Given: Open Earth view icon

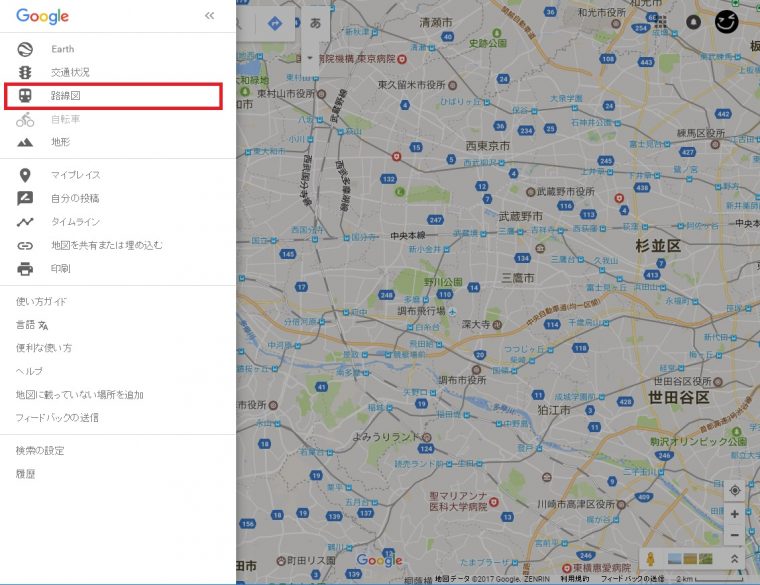Looking at the screenshot, I should (x=25, y=49).
